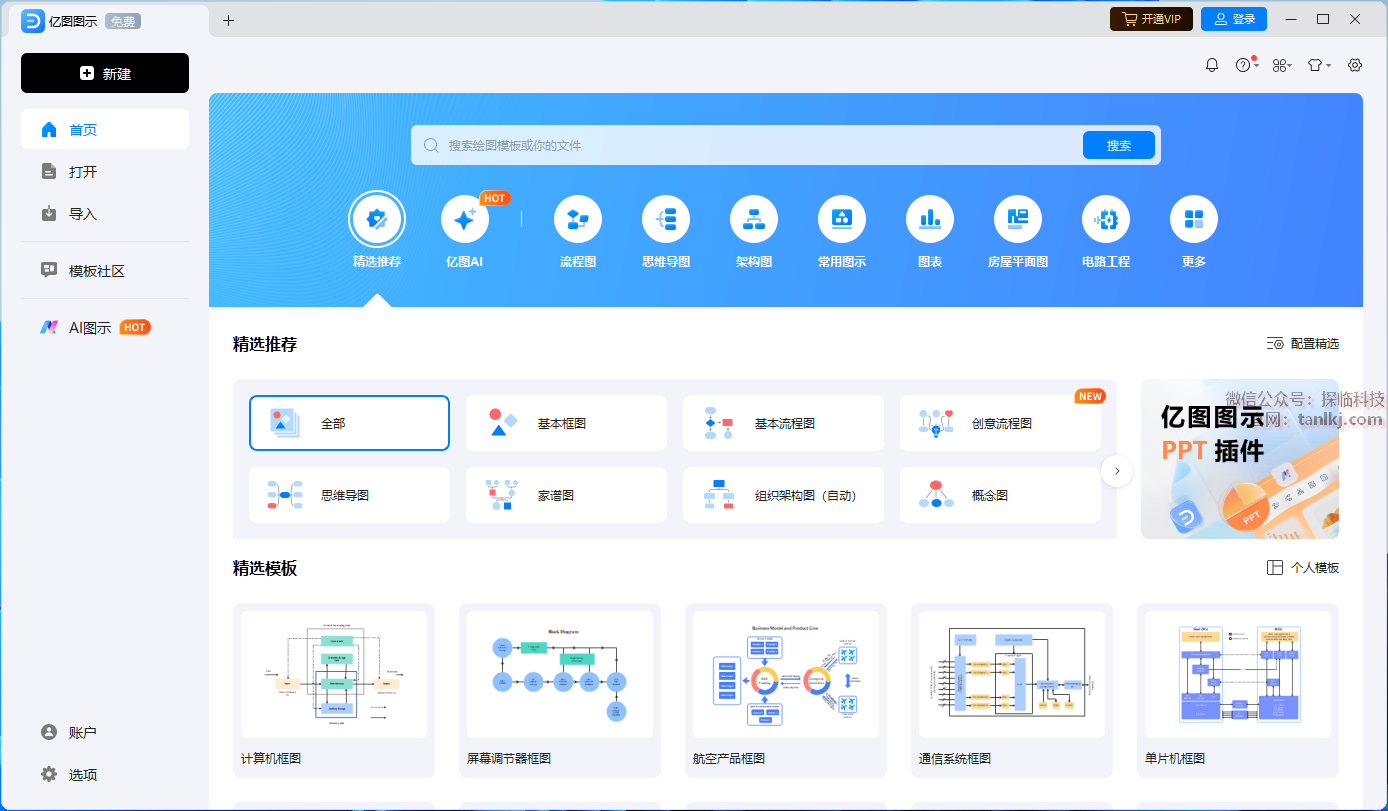Viewport: 1388px width, 811px height.
Task: Click the notification bell icon
Action: click(x=1212, y=65)
